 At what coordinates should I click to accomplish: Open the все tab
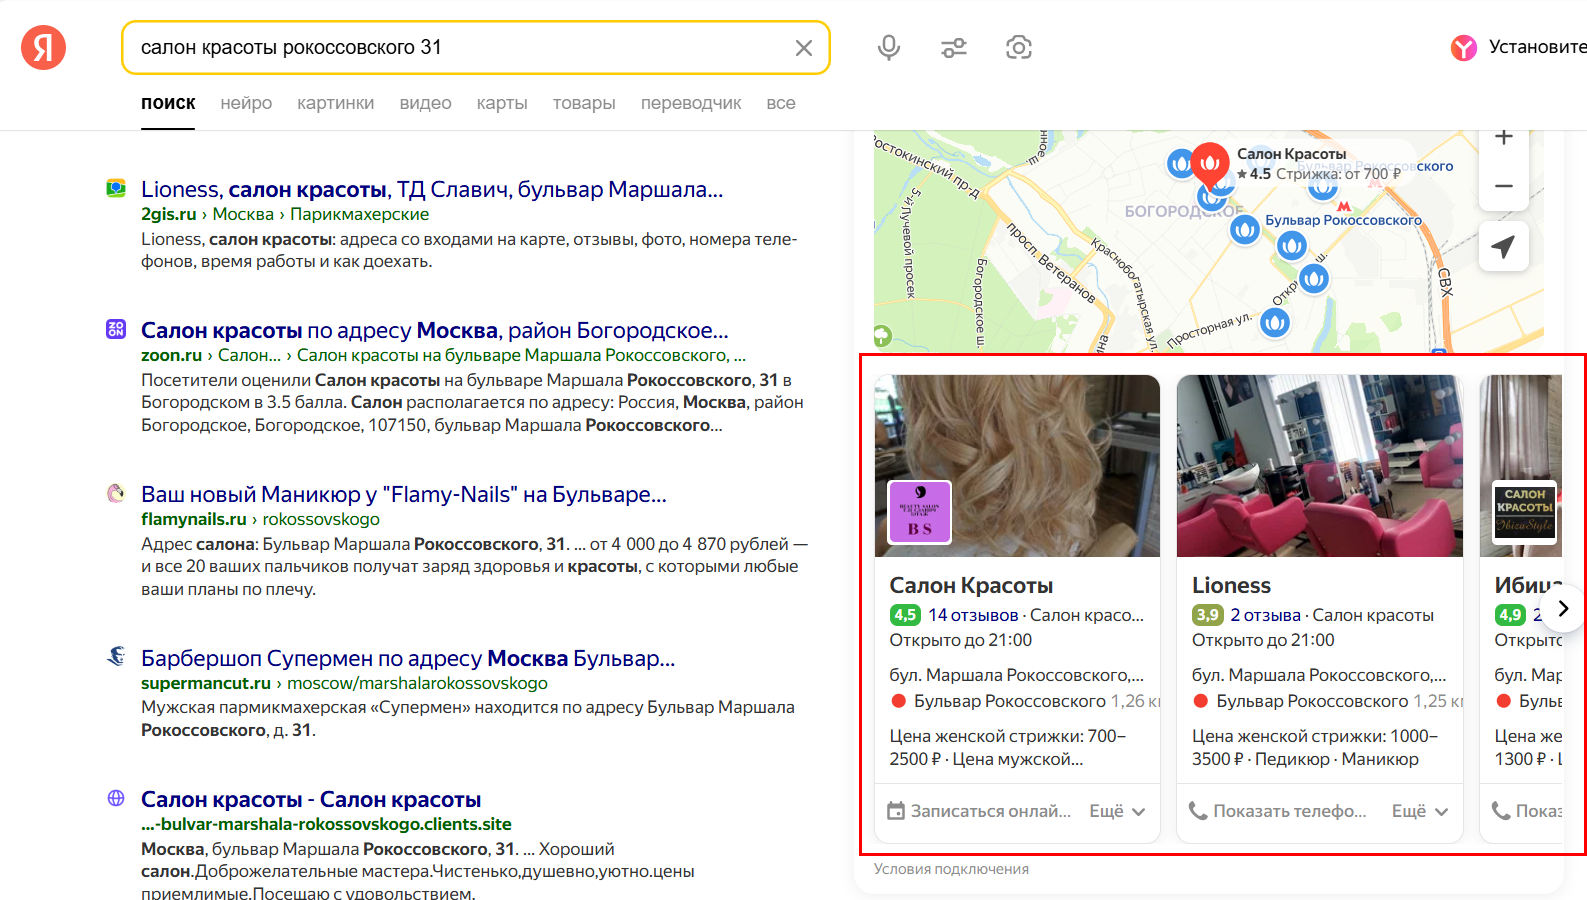pyautogui.click(x=781, y=103)
